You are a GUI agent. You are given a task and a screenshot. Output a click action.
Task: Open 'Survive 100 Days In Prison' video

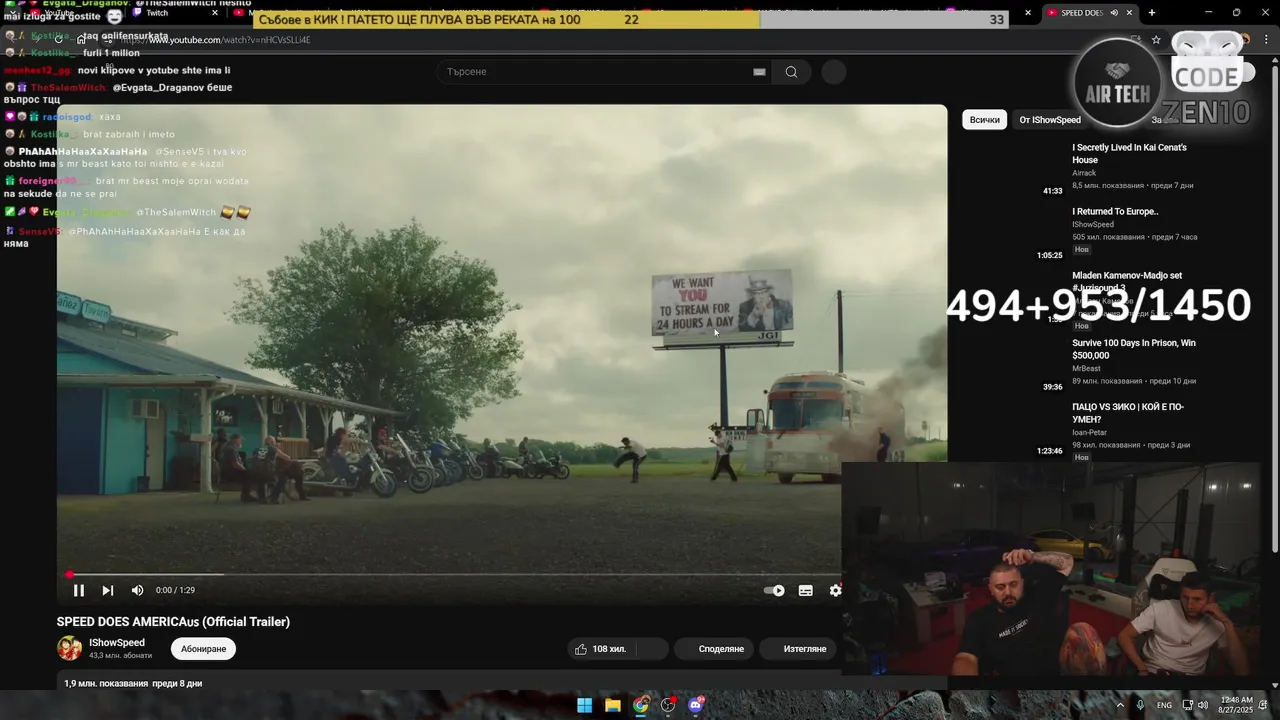tap(1133, 349)
